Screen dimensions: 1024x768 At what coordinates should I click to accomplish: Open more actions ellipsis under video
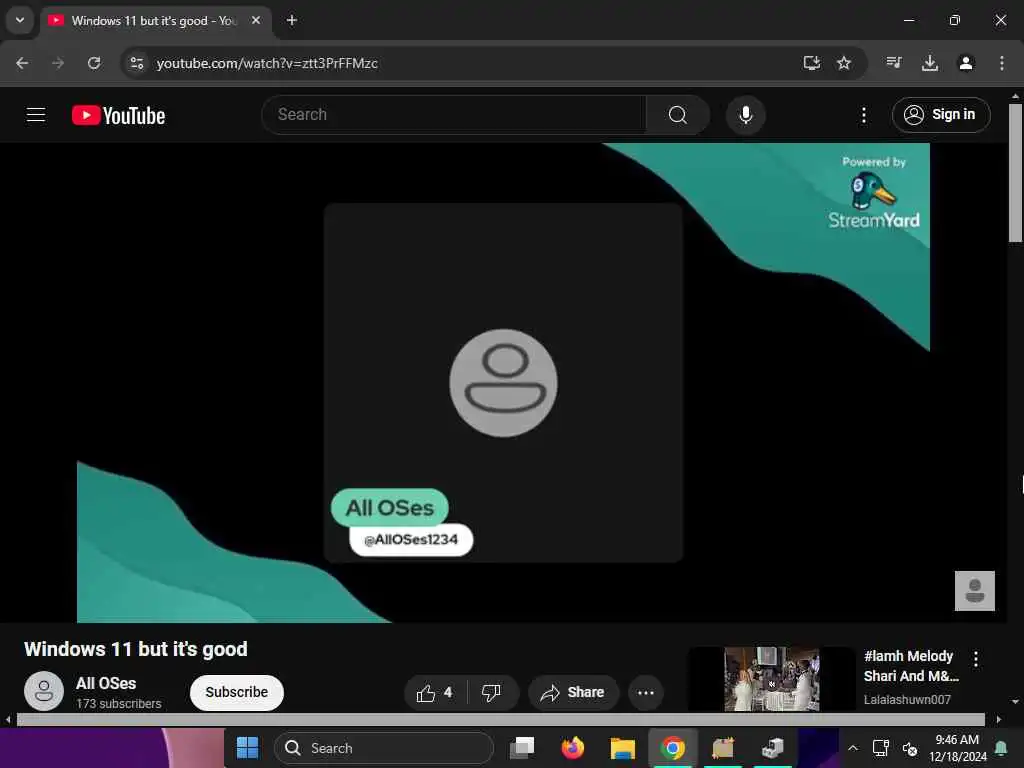pos(646,692)
